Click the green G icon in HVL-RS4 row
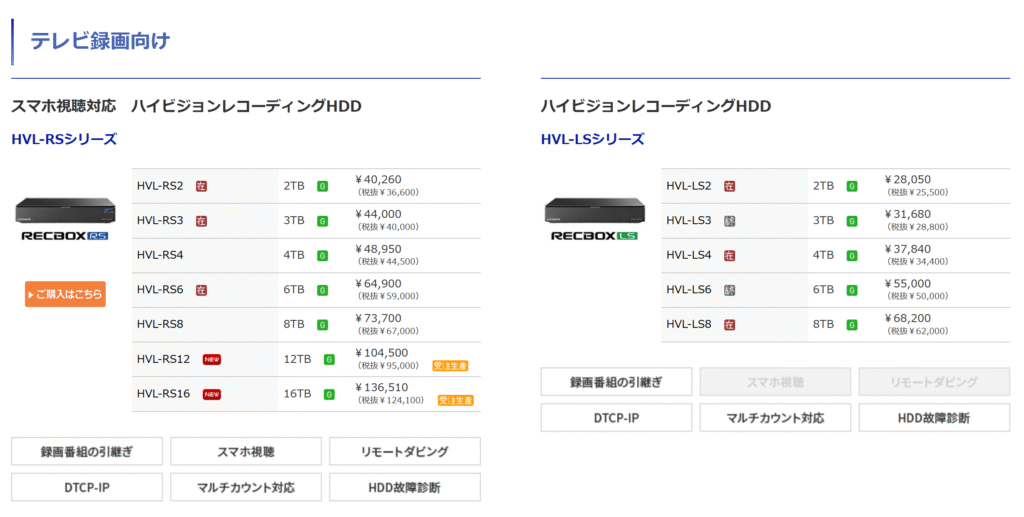Image resolution: width=1024 pixels, height=517 pixels. coord(323,255)
